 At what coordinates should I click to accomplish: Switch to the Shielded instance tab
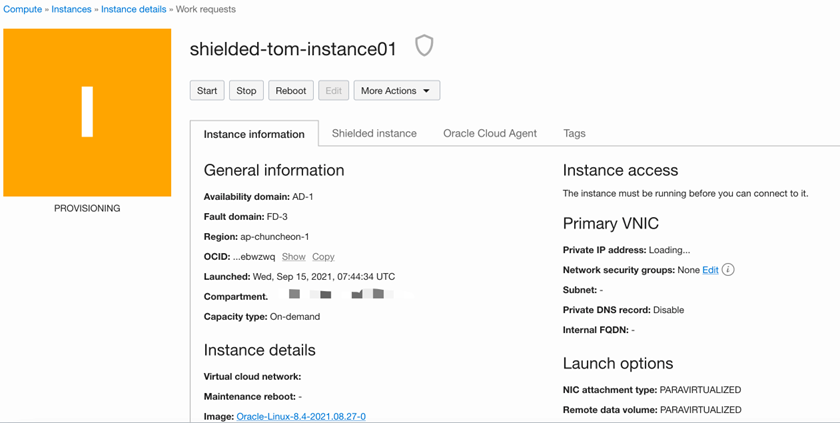[374, 133]
